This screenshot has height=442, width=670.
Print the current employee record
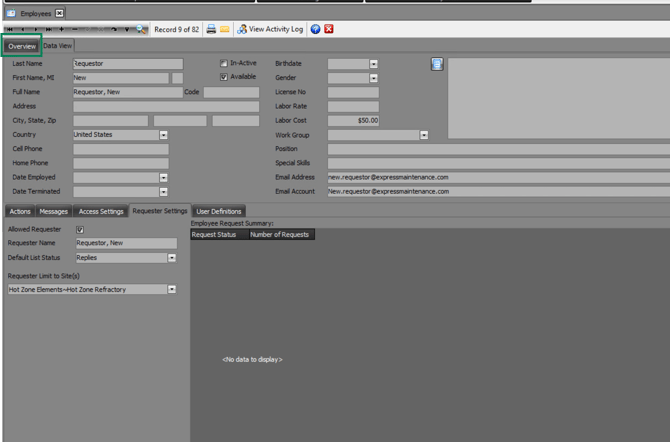click(x=211, y=29)
